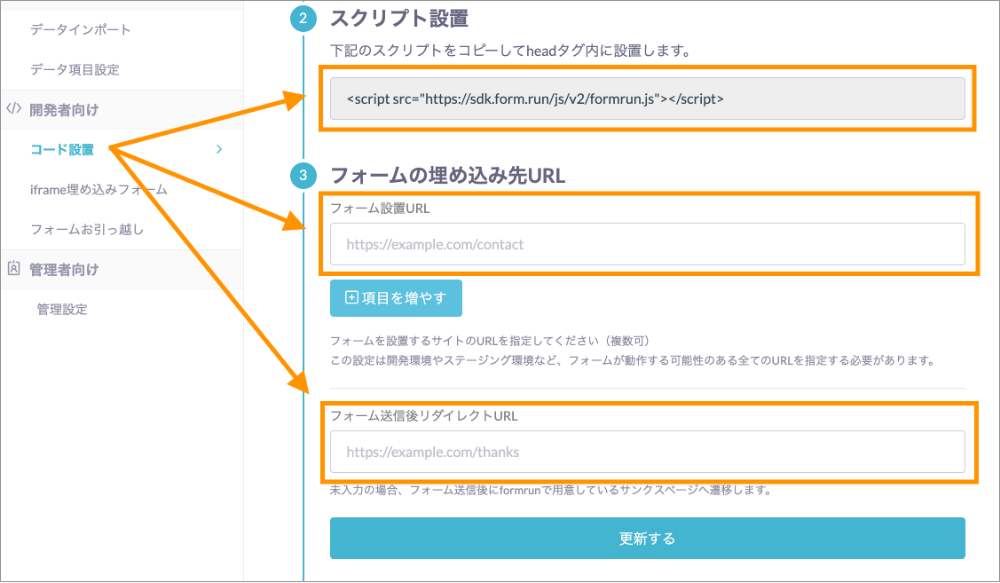Open 管理設定 in the sidebar

62,309
